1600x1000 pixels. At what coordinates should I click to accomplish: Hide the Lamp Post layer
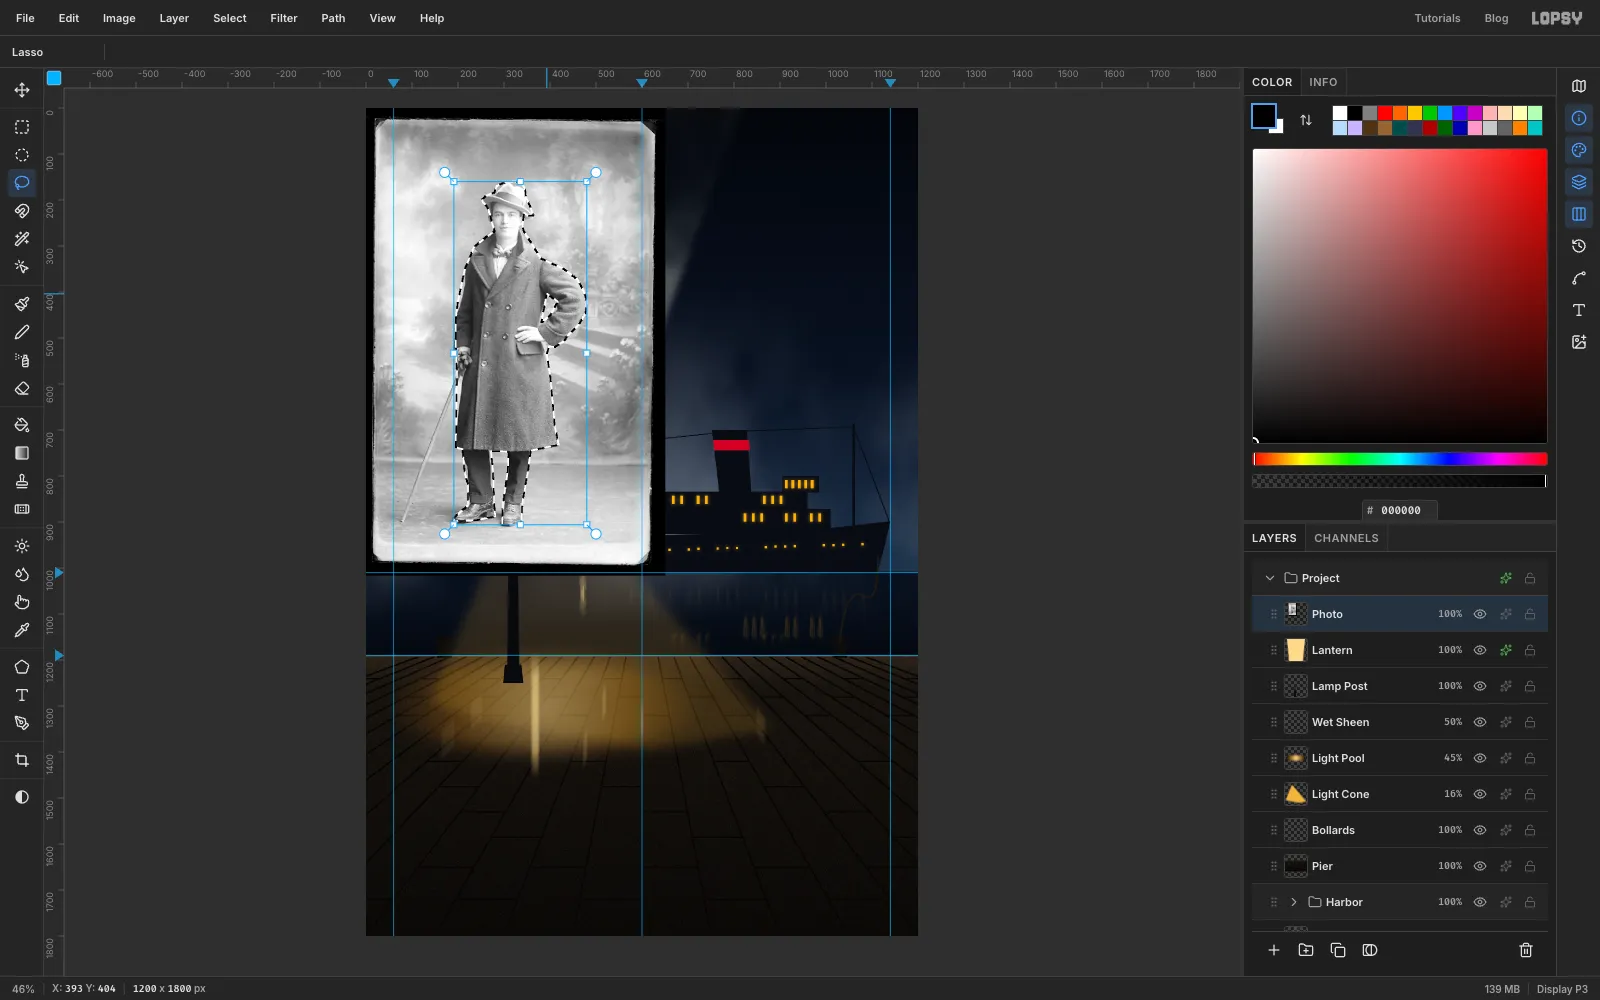click(1480, 686)
